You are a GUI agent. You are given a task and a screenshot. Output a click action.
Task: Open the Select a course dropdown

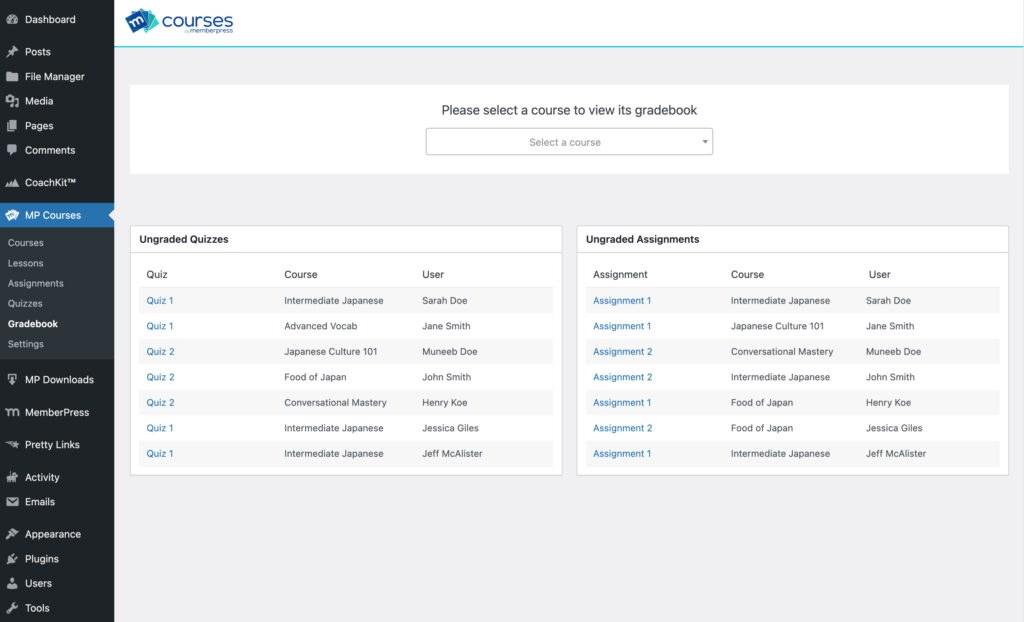pos(565,142)
